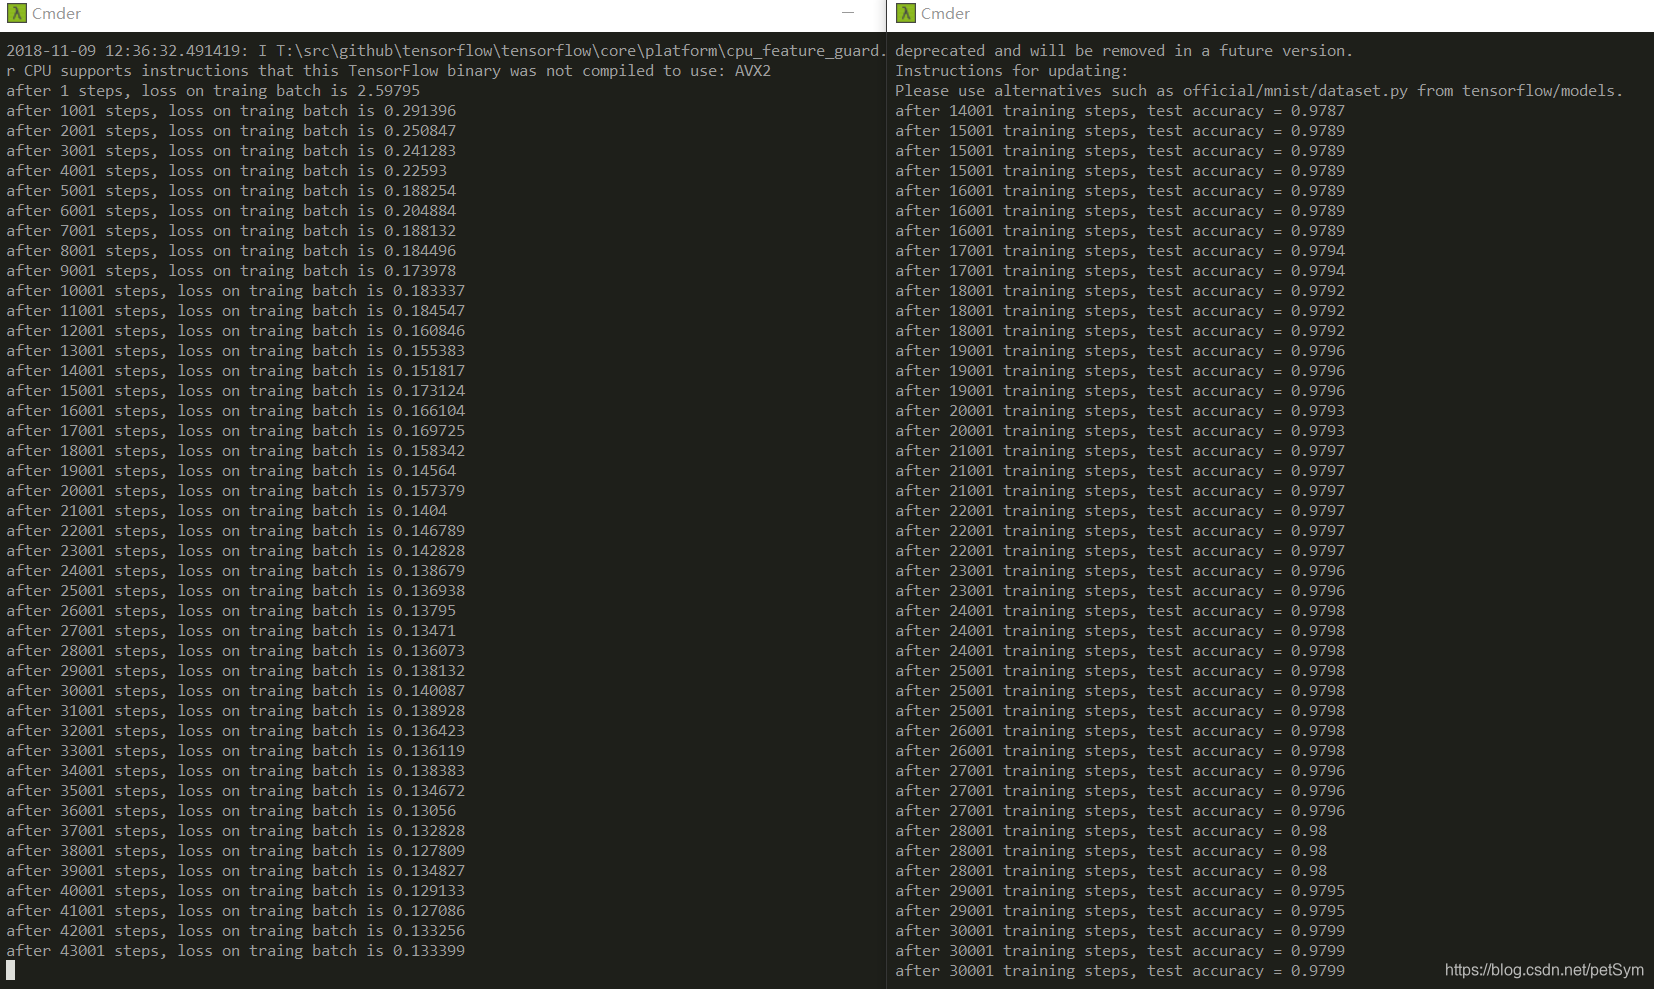The height and width of the screenshot is (989, 1654).
Task: Click the loss 0.13471 line
Action: (231, 631)
